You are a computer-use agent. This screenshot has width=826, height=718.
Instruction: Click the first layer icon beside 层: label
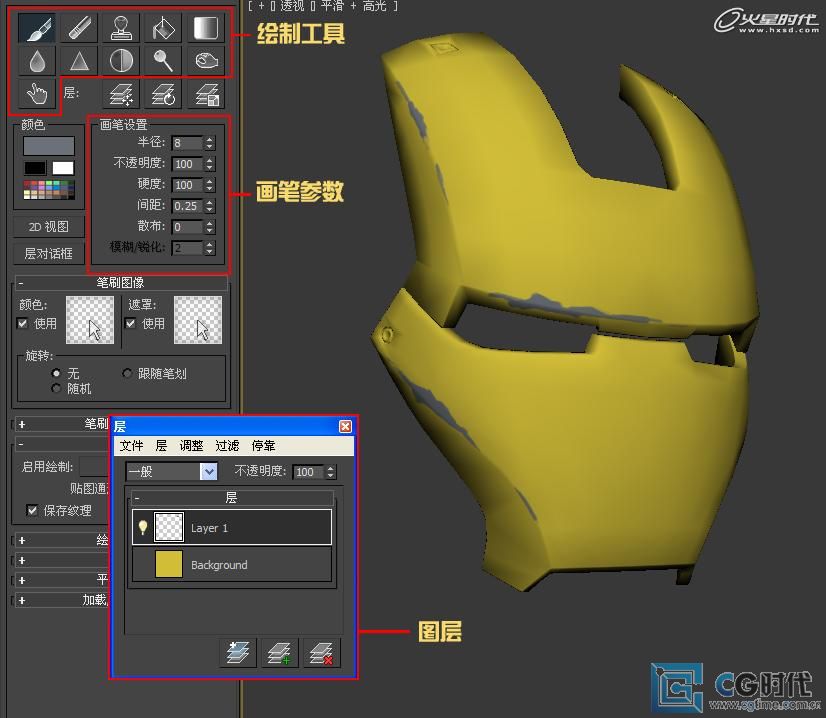click(x=121, y=94)
